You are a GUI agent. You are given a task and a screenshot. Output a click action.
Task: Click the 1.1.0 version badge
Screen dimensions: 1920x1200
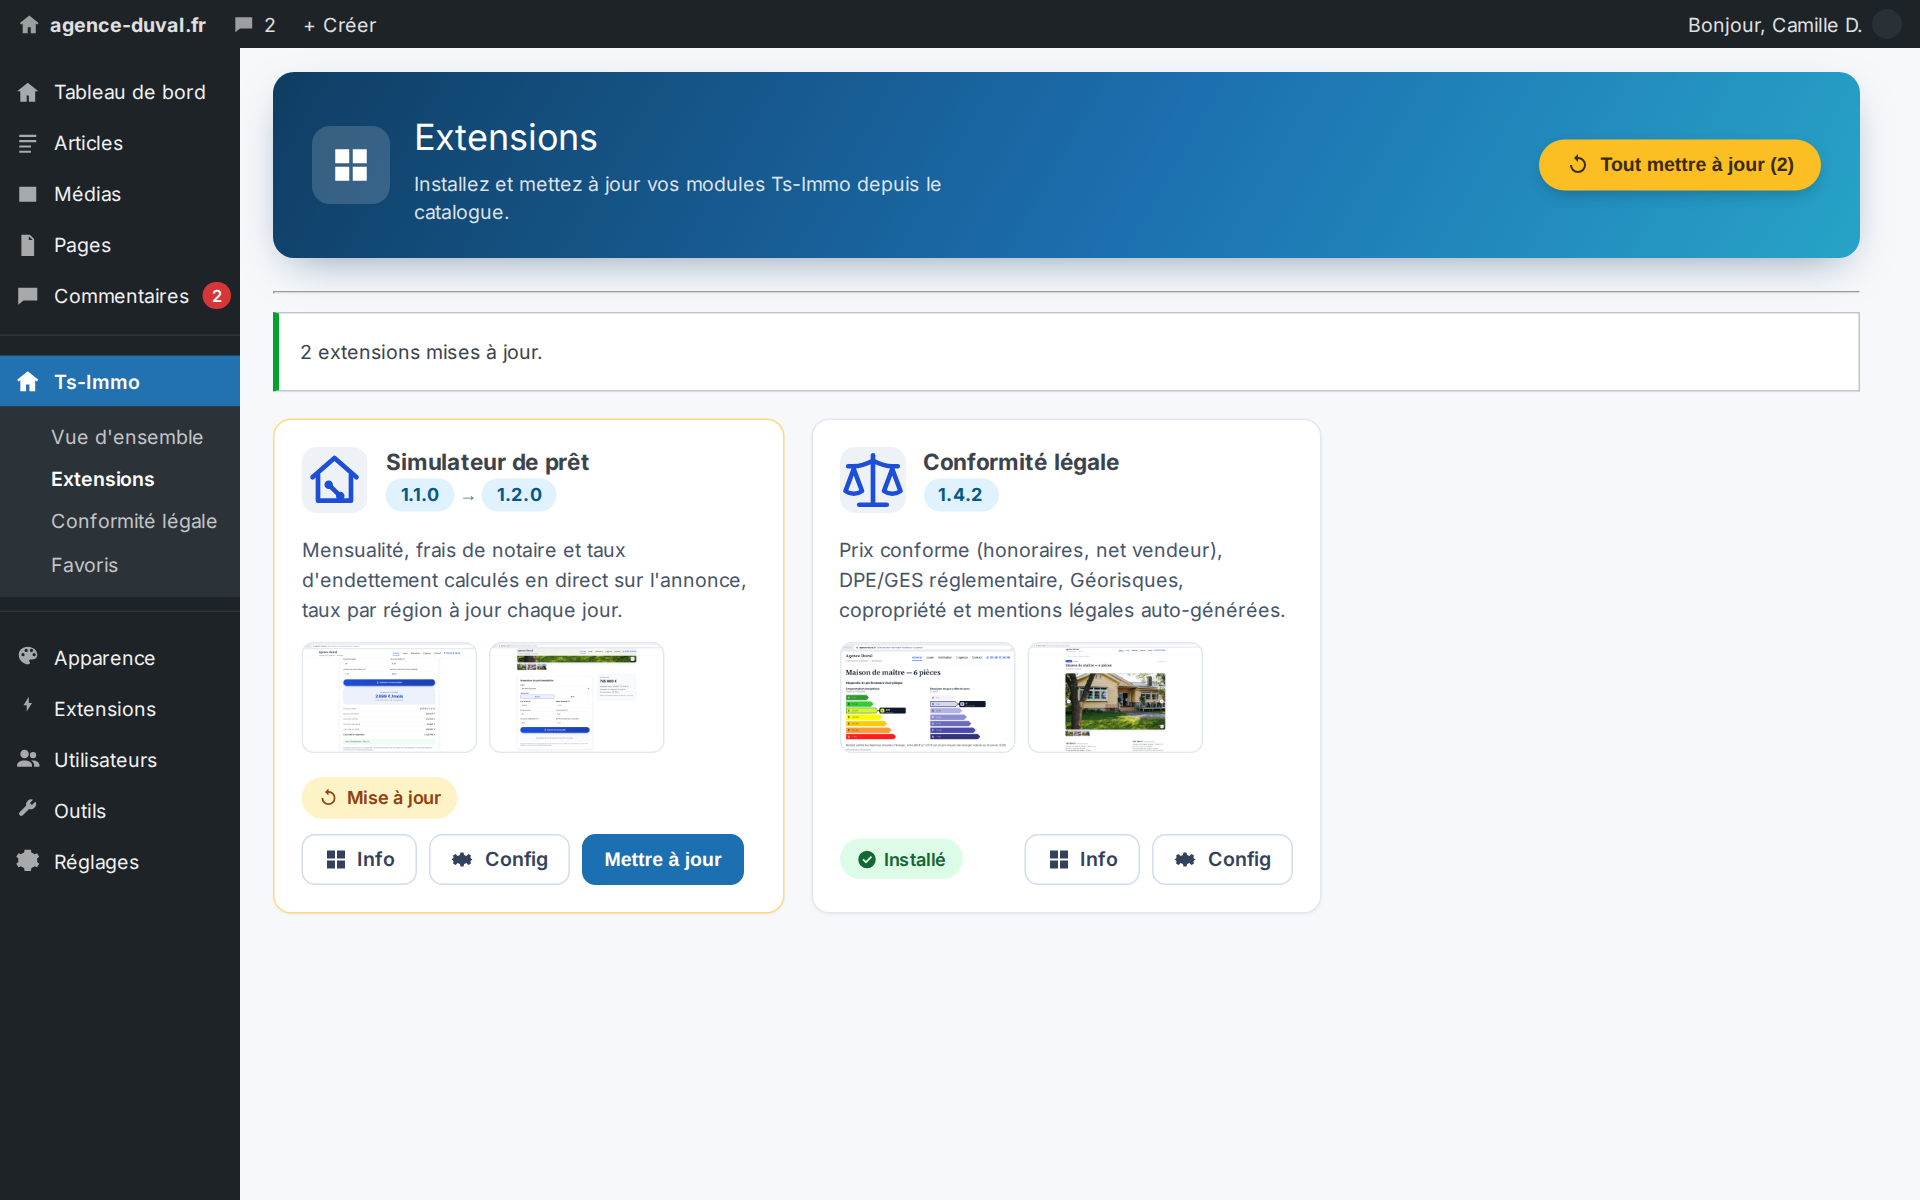(420, 495)
